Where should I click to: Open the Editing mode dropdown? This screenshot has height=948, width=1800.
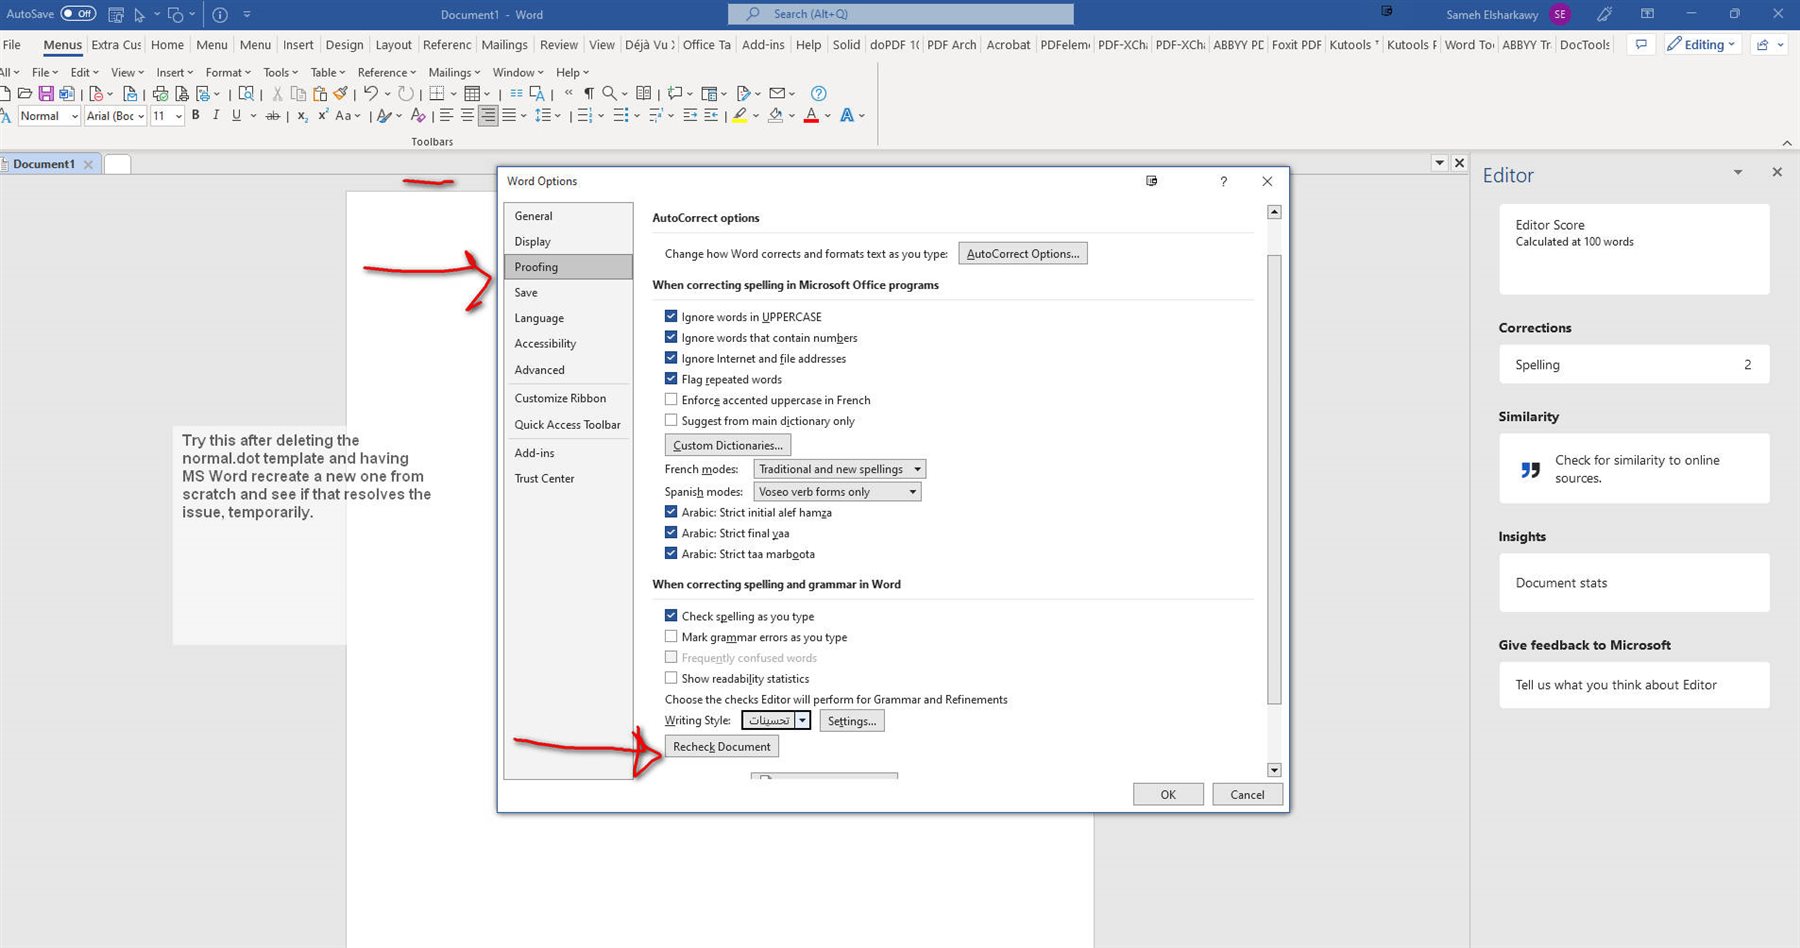(1704, 44)
